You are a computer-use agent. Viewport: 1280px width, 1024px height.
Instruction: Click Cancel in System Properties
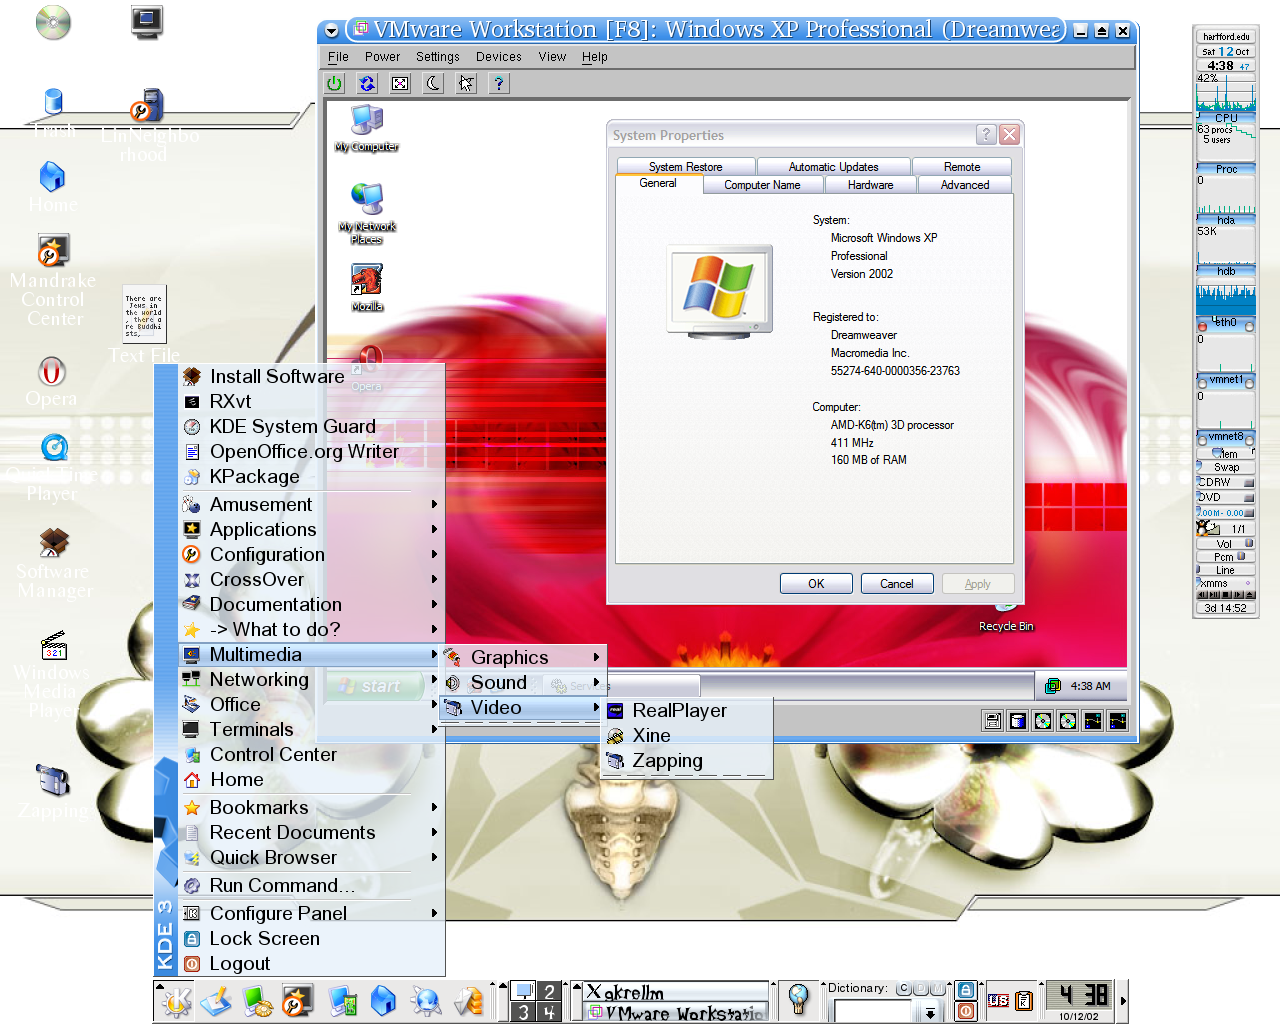[x=897, y=584]
